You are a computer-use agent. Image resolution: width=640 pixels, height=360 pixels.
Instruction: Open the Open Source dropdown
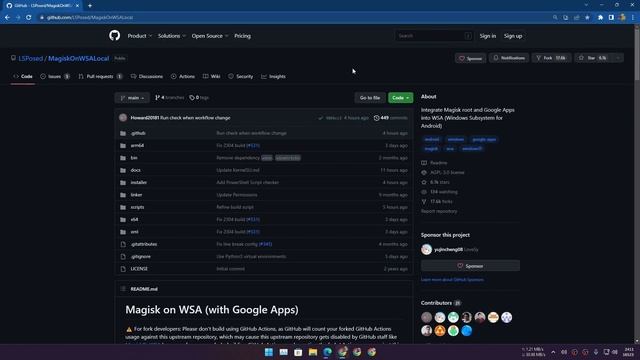(210, 36)
